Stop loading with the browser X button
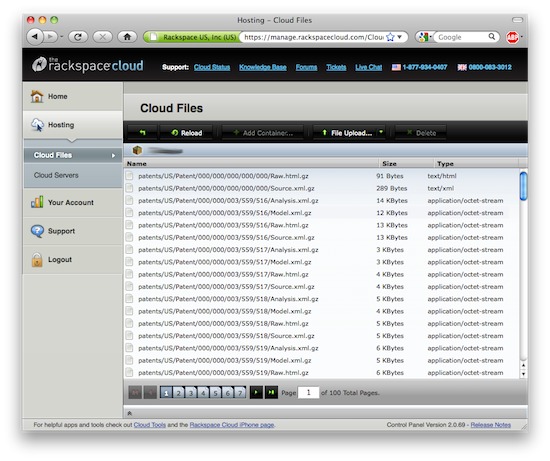Screen dimensions: 550x461 (x=102, y=36)
